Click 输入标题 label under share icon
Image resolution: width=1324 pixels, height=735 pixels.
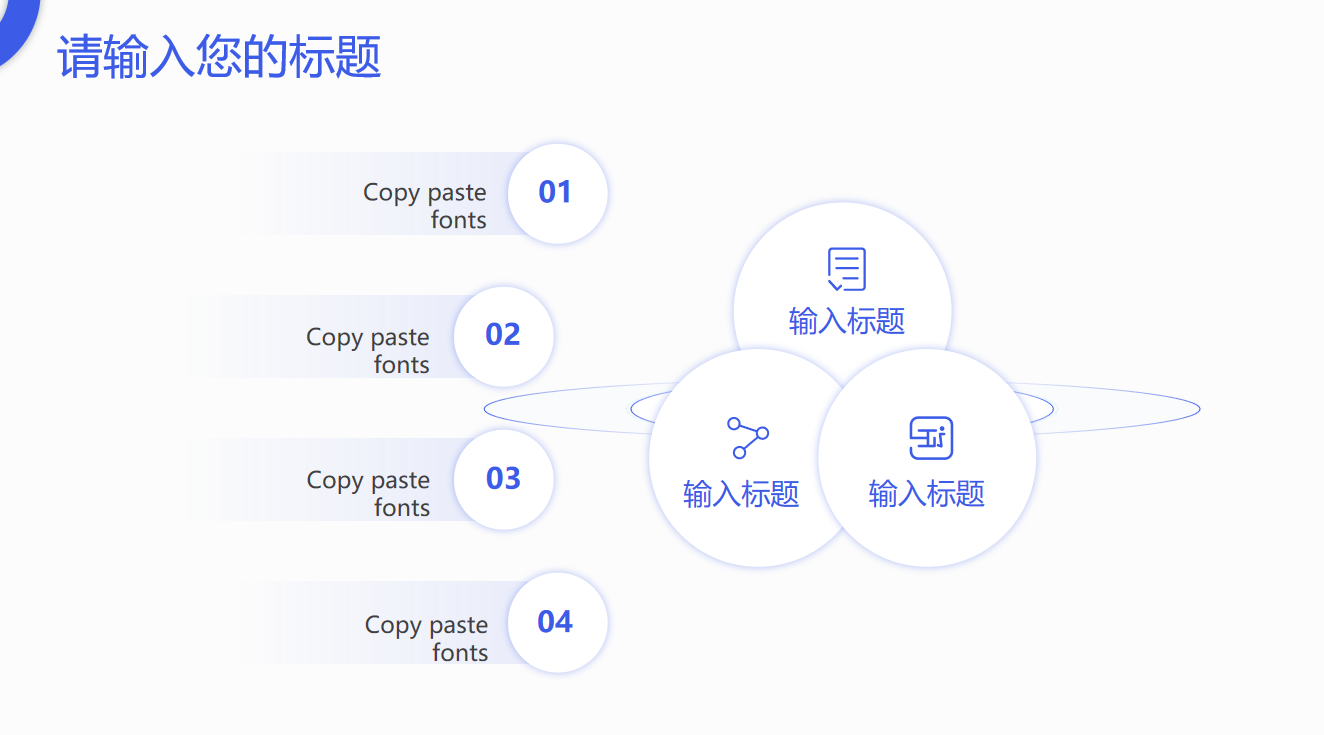(741, 494)
